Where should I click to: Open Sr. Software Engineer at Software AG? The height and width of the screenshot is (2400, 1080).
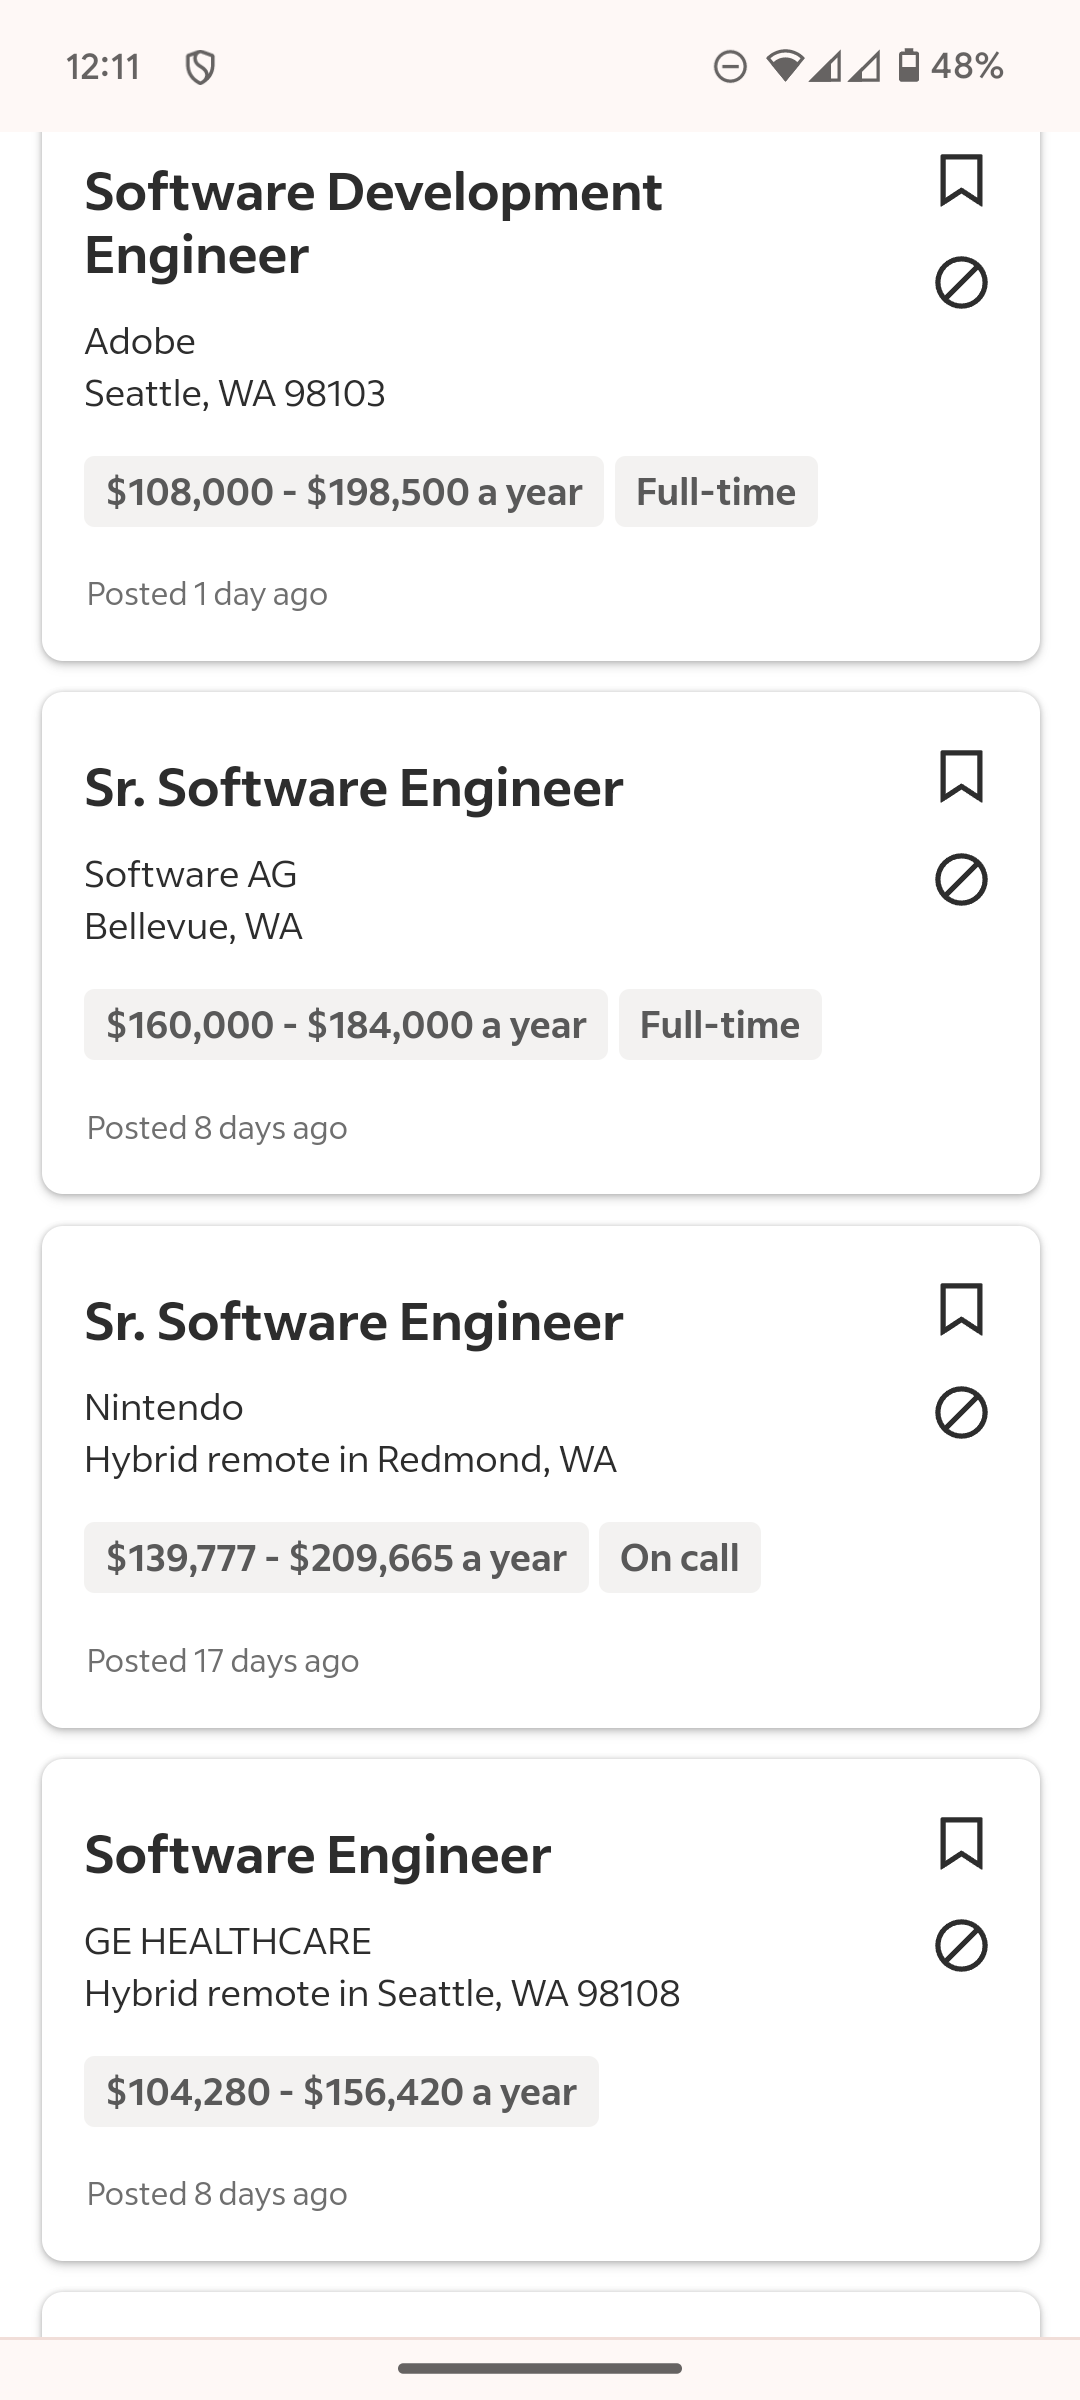(x=353, y=788)
